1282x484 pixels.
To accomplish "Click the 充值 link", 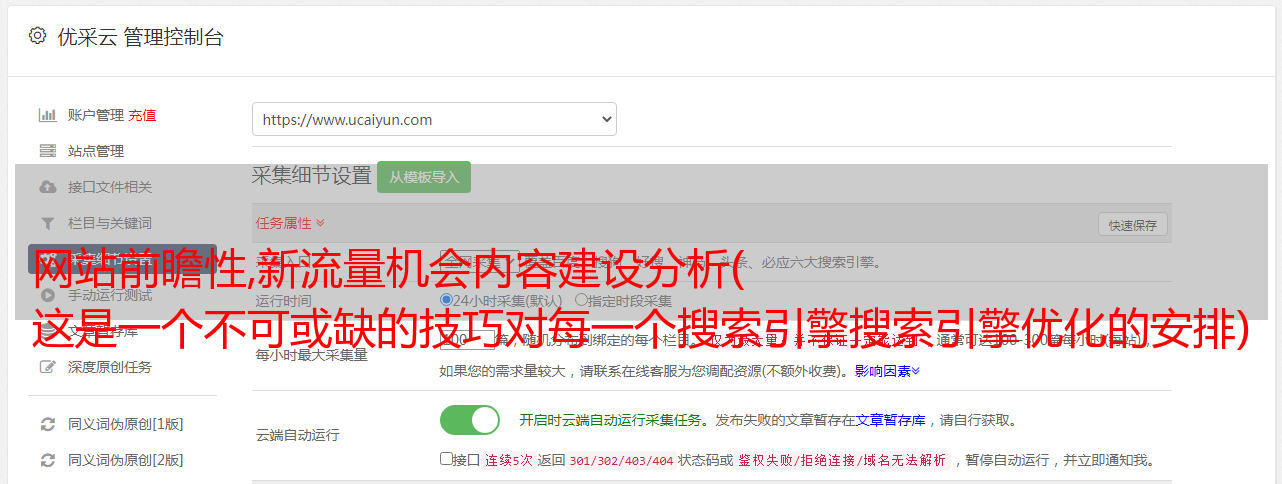I will [x=142, y=115].
